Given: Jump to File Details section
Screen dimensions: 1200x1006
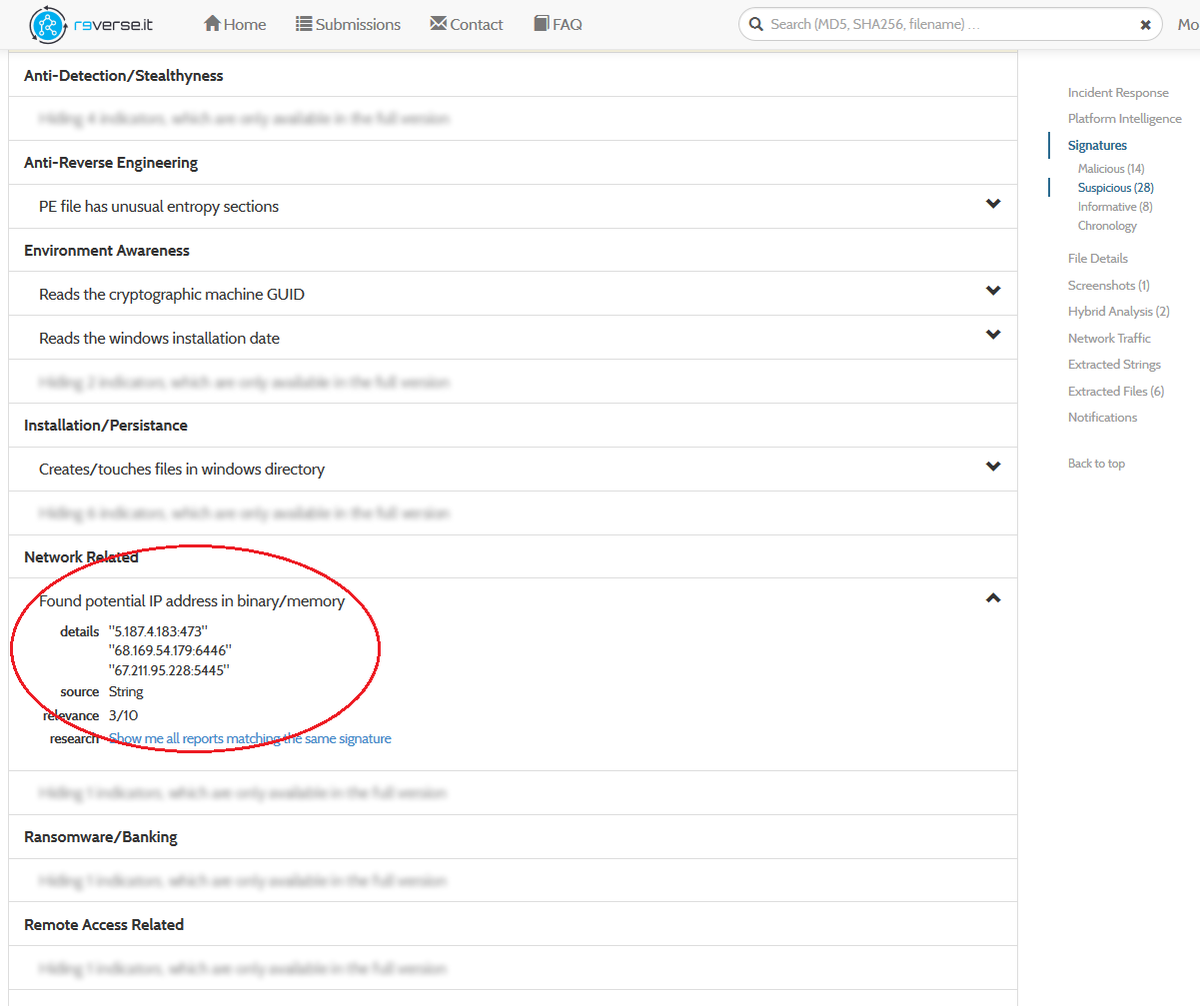Looking at the screenshot, I should [1098, 259].
